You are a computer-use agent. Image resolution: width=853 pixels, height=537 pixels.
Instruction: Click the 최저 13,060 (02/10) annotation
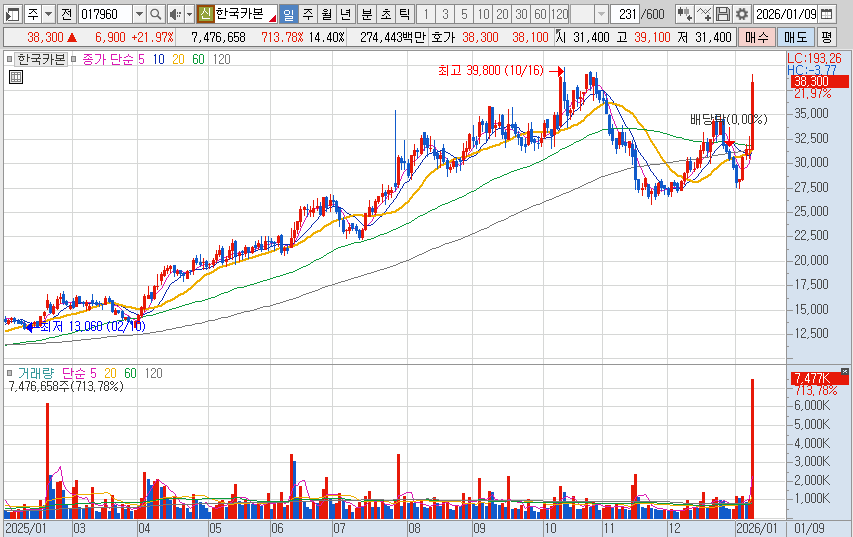coord(92,326)
